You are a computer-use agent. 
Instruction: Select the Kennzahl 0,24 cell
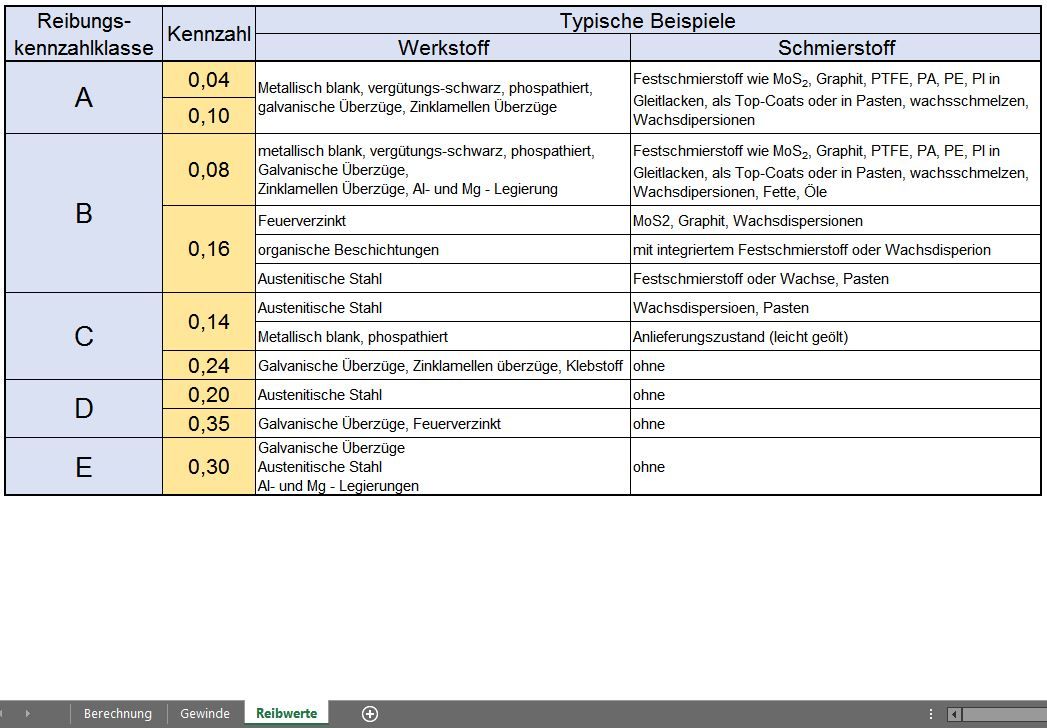pos(209,365)
